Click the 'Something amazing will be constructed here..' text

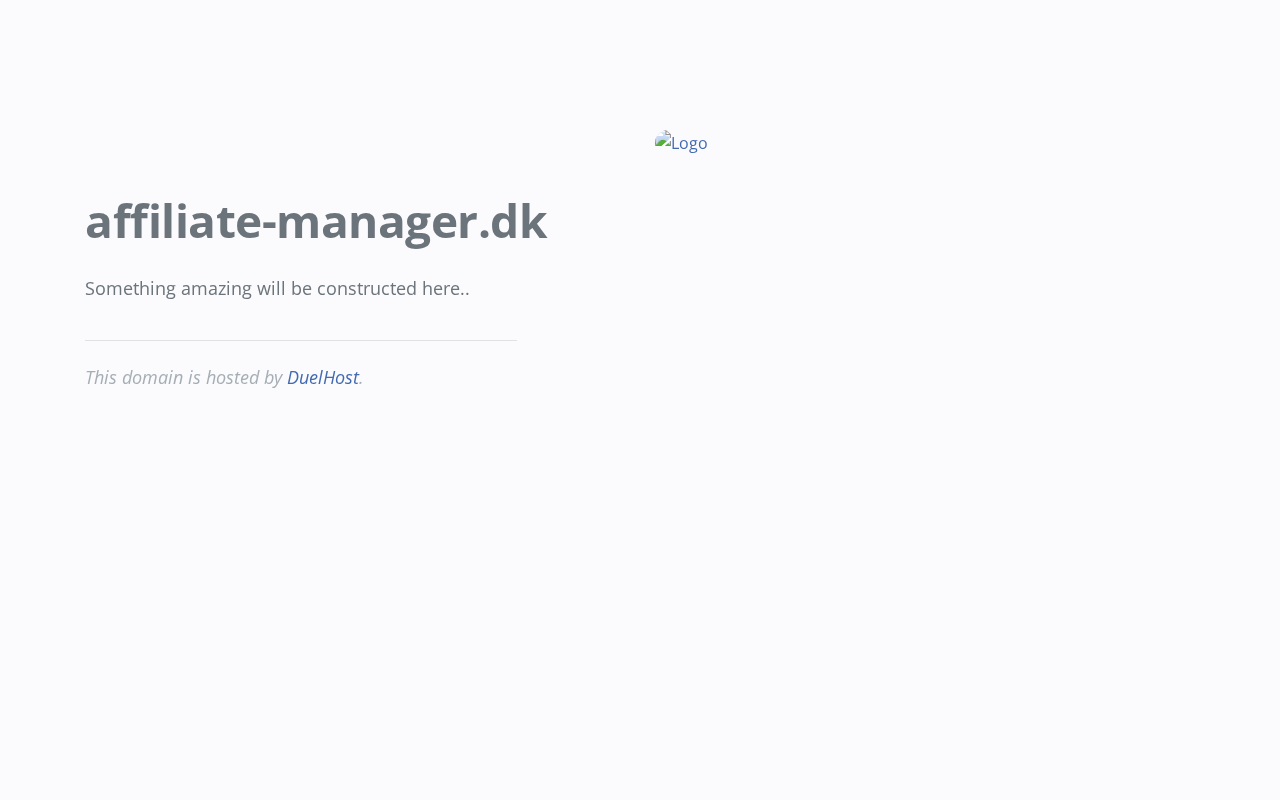[277, 288]
